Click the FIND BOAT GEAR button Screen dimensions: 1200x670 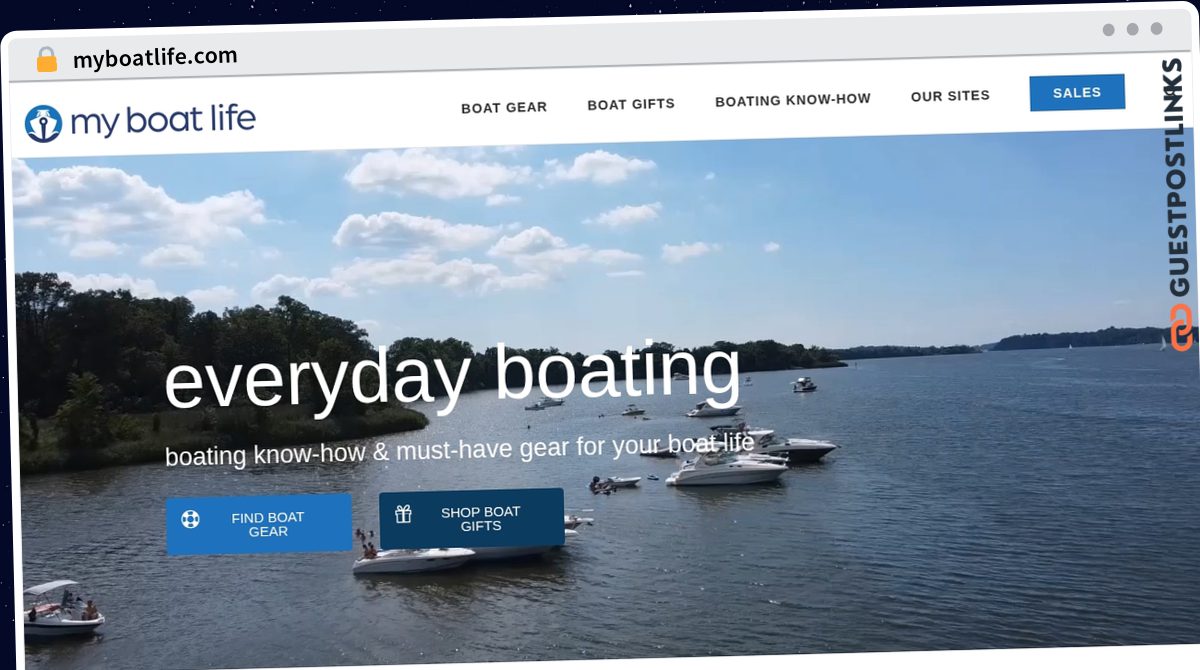[259, 523]
